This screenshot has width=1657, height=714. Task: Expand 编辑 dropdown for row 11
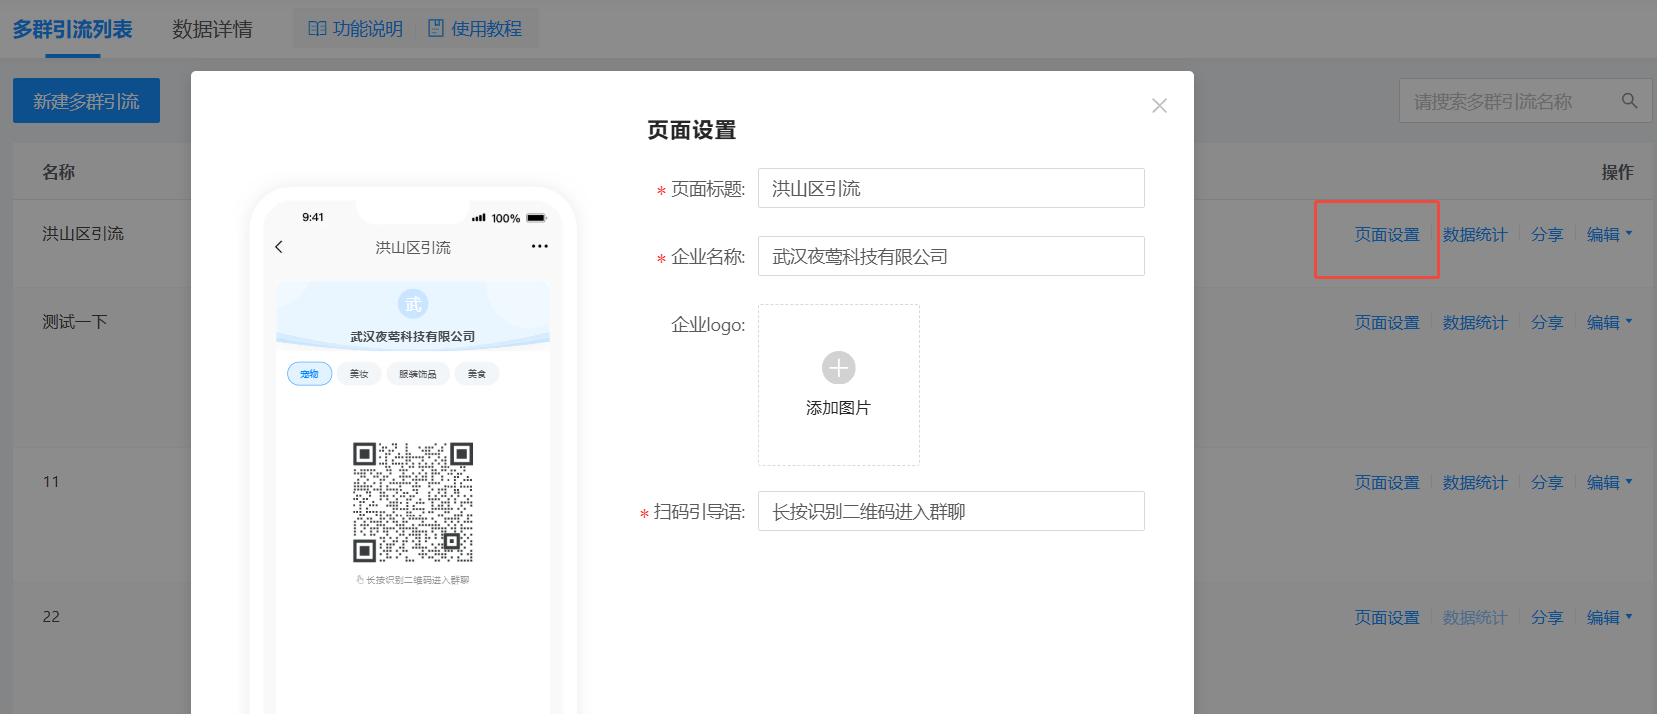point(1609,483)
